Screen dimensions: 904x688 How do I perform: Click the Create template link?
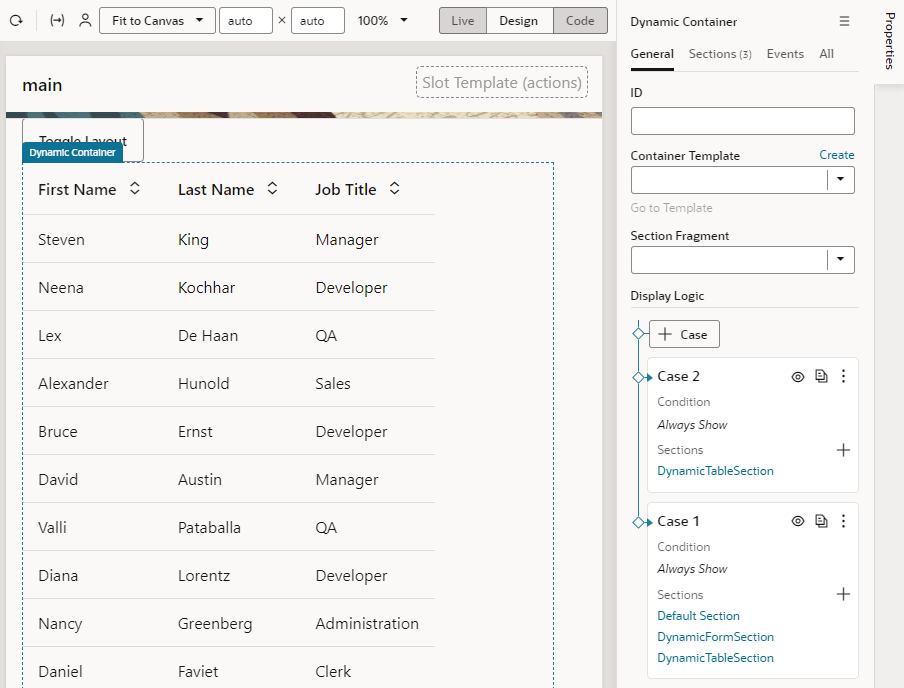(x=837, y=155)
